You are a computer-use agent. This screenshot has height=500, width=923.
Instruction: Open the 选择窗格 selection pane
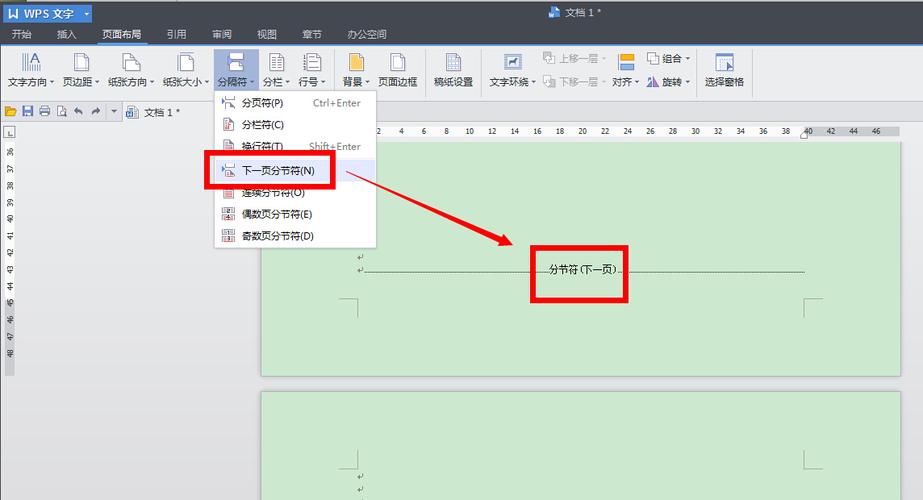click(x=724, y=69)
